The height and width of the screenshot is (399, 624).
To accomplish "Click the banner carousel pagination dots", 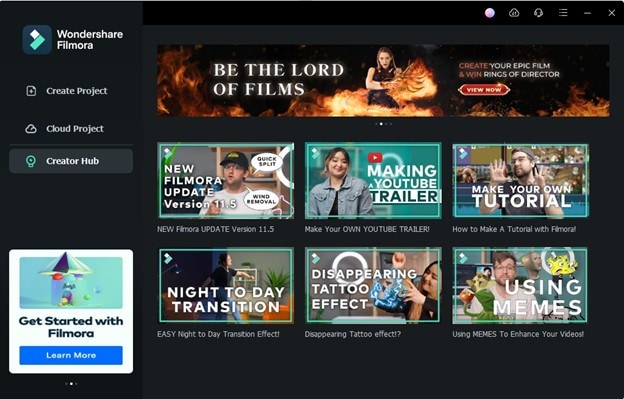I will tap(384, 124).
